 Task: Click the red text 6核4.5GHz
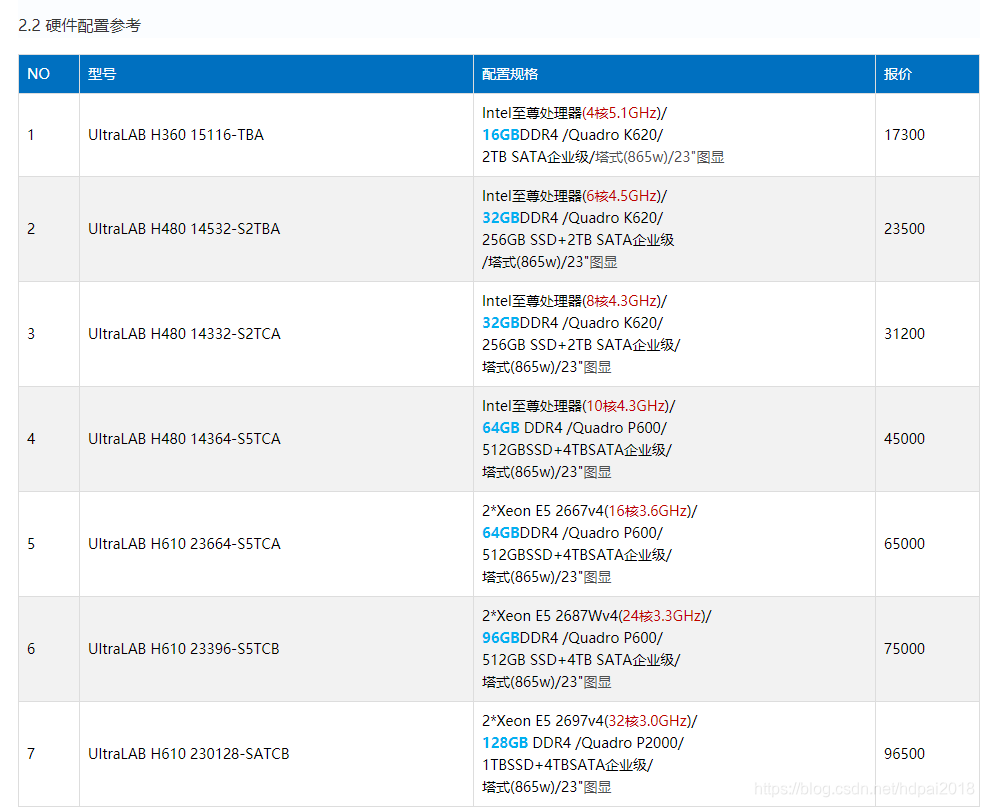click(622, 196)
